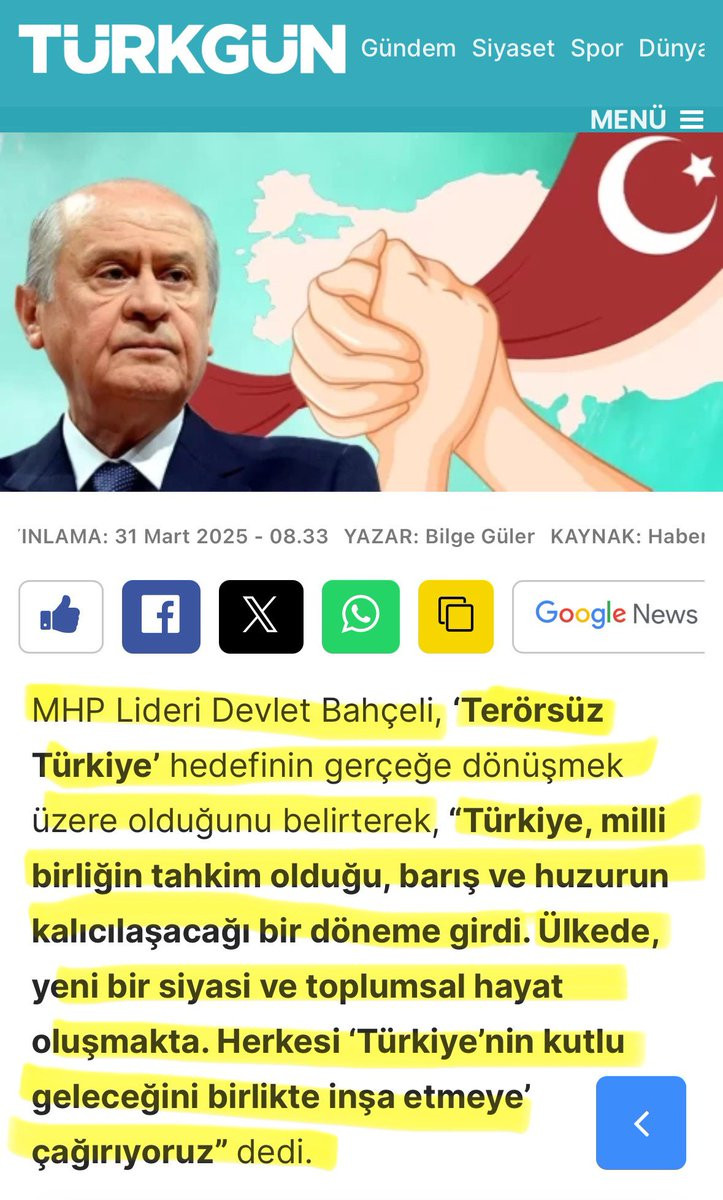Screen dimensions: 723x1200
Task: Click the thumbs-up like icon
Action: (61, 617)
